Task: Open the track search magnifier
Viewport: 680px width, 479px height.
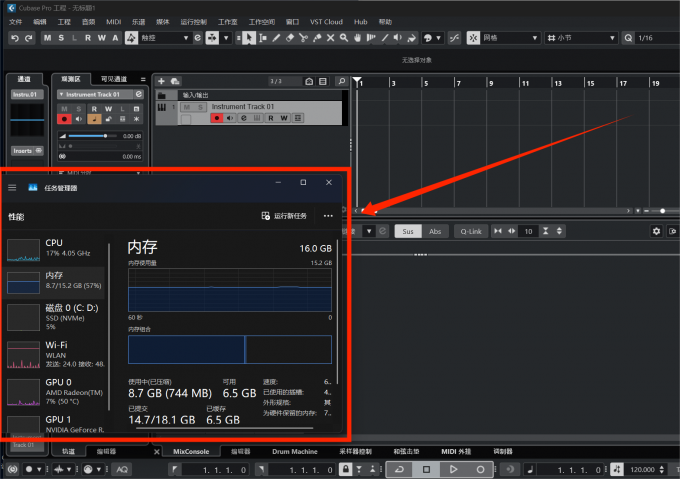Action: (341, 81)
